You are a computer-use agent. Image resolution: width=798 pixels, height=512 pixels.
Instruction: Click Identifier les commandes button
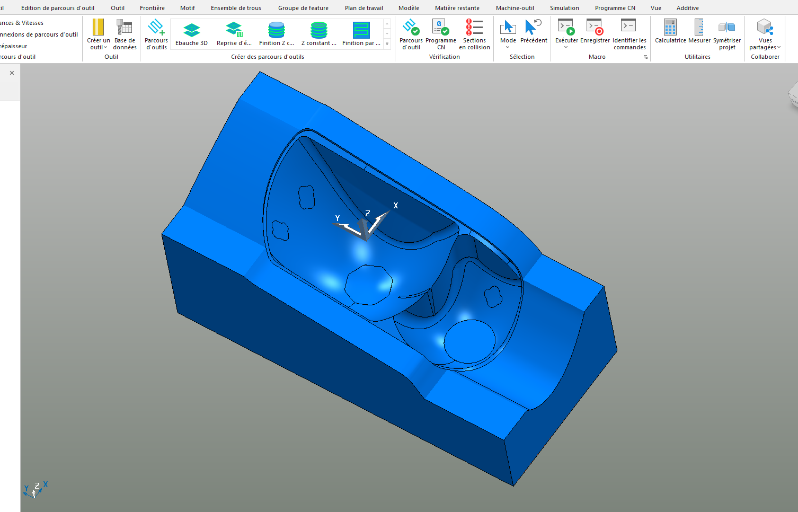pyautogui.click(x=629, y=33)
